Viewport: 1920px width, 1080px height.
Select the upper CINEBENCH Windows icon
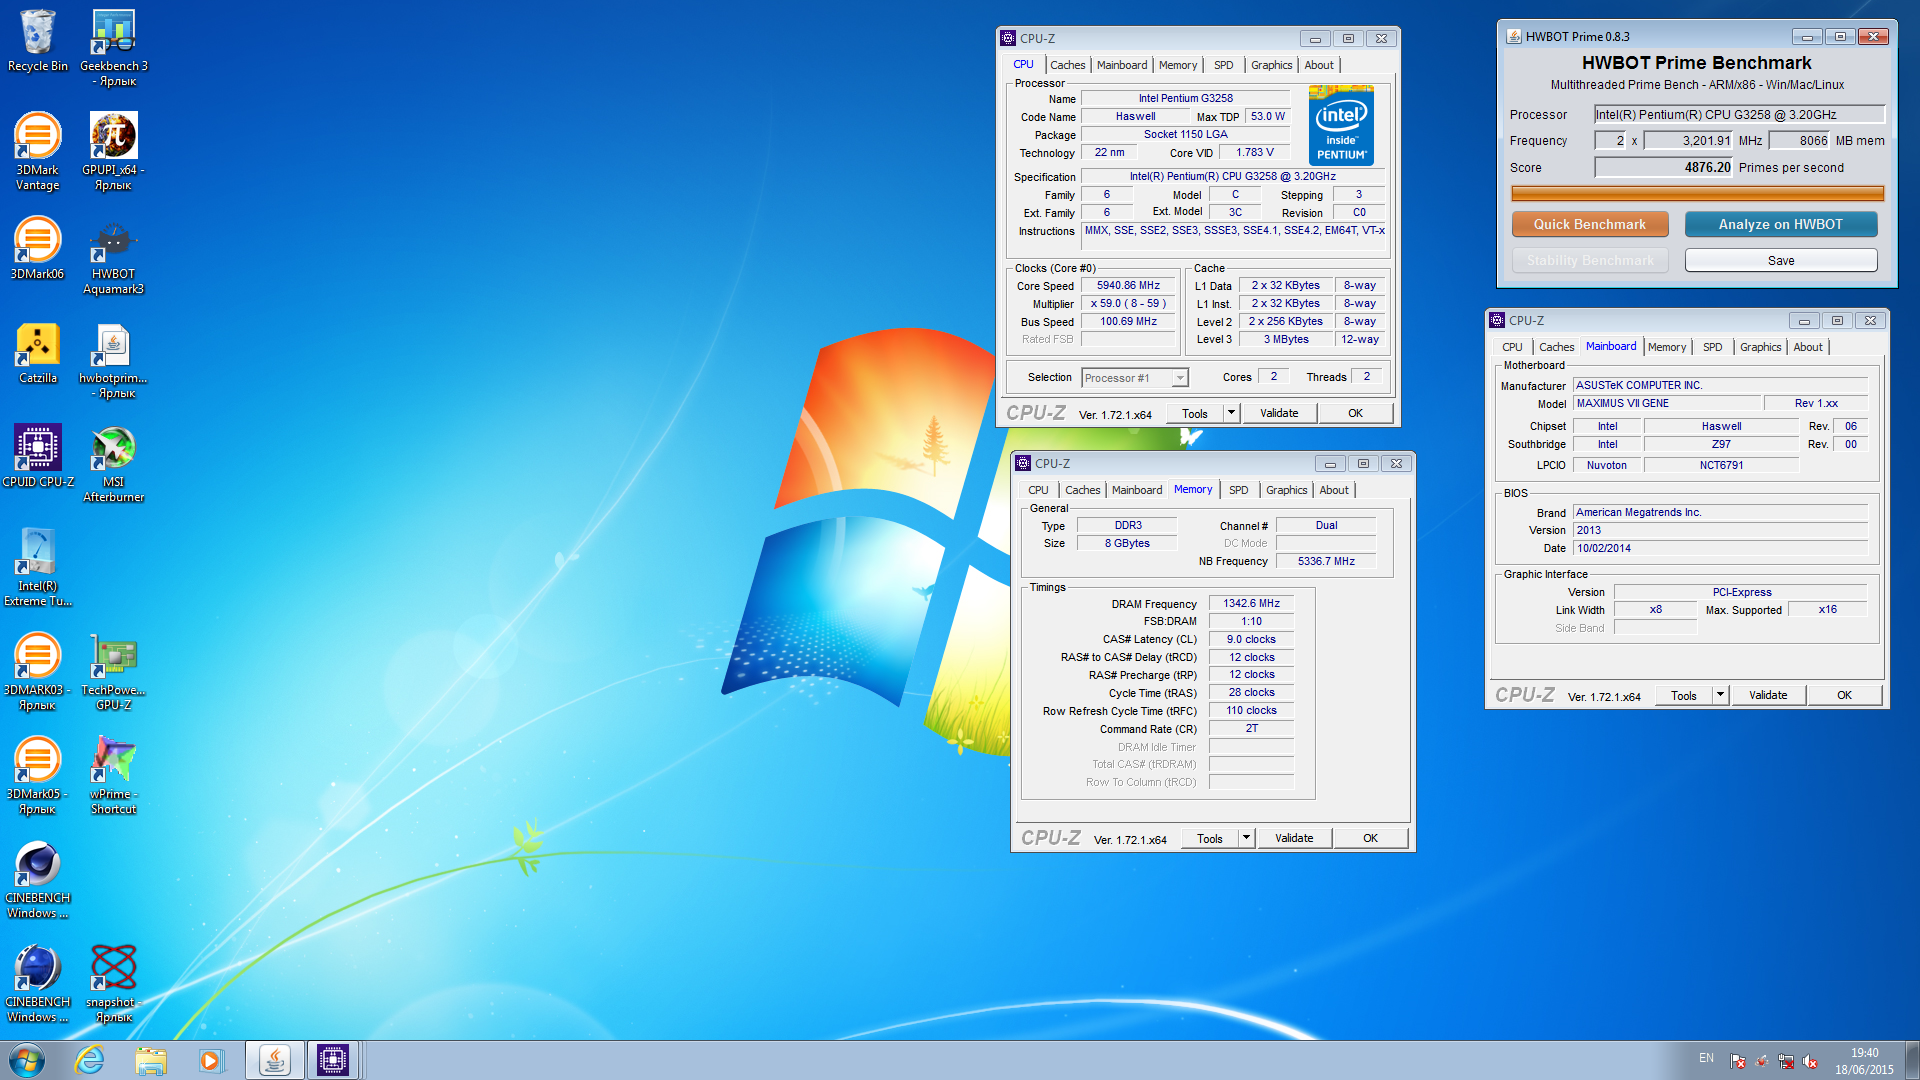[x=38, y=880]
